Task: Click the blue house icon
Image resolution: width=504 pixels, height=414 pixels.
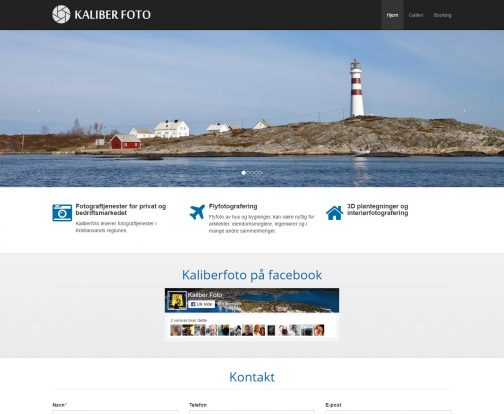Action: tap(334, 213)
